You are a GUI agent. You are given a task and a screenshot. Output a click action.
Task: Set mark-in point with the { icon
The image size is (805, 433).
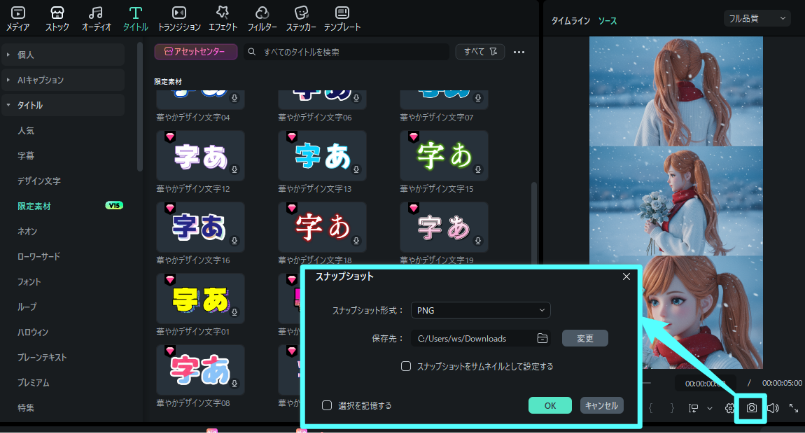650,408
